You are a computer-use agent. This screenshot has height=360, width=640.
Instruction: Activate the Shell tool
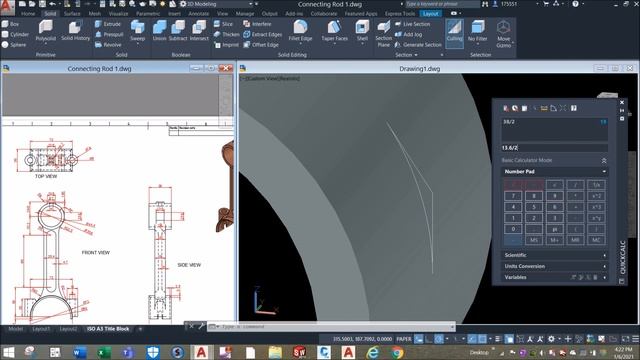(x=362, y=31)
